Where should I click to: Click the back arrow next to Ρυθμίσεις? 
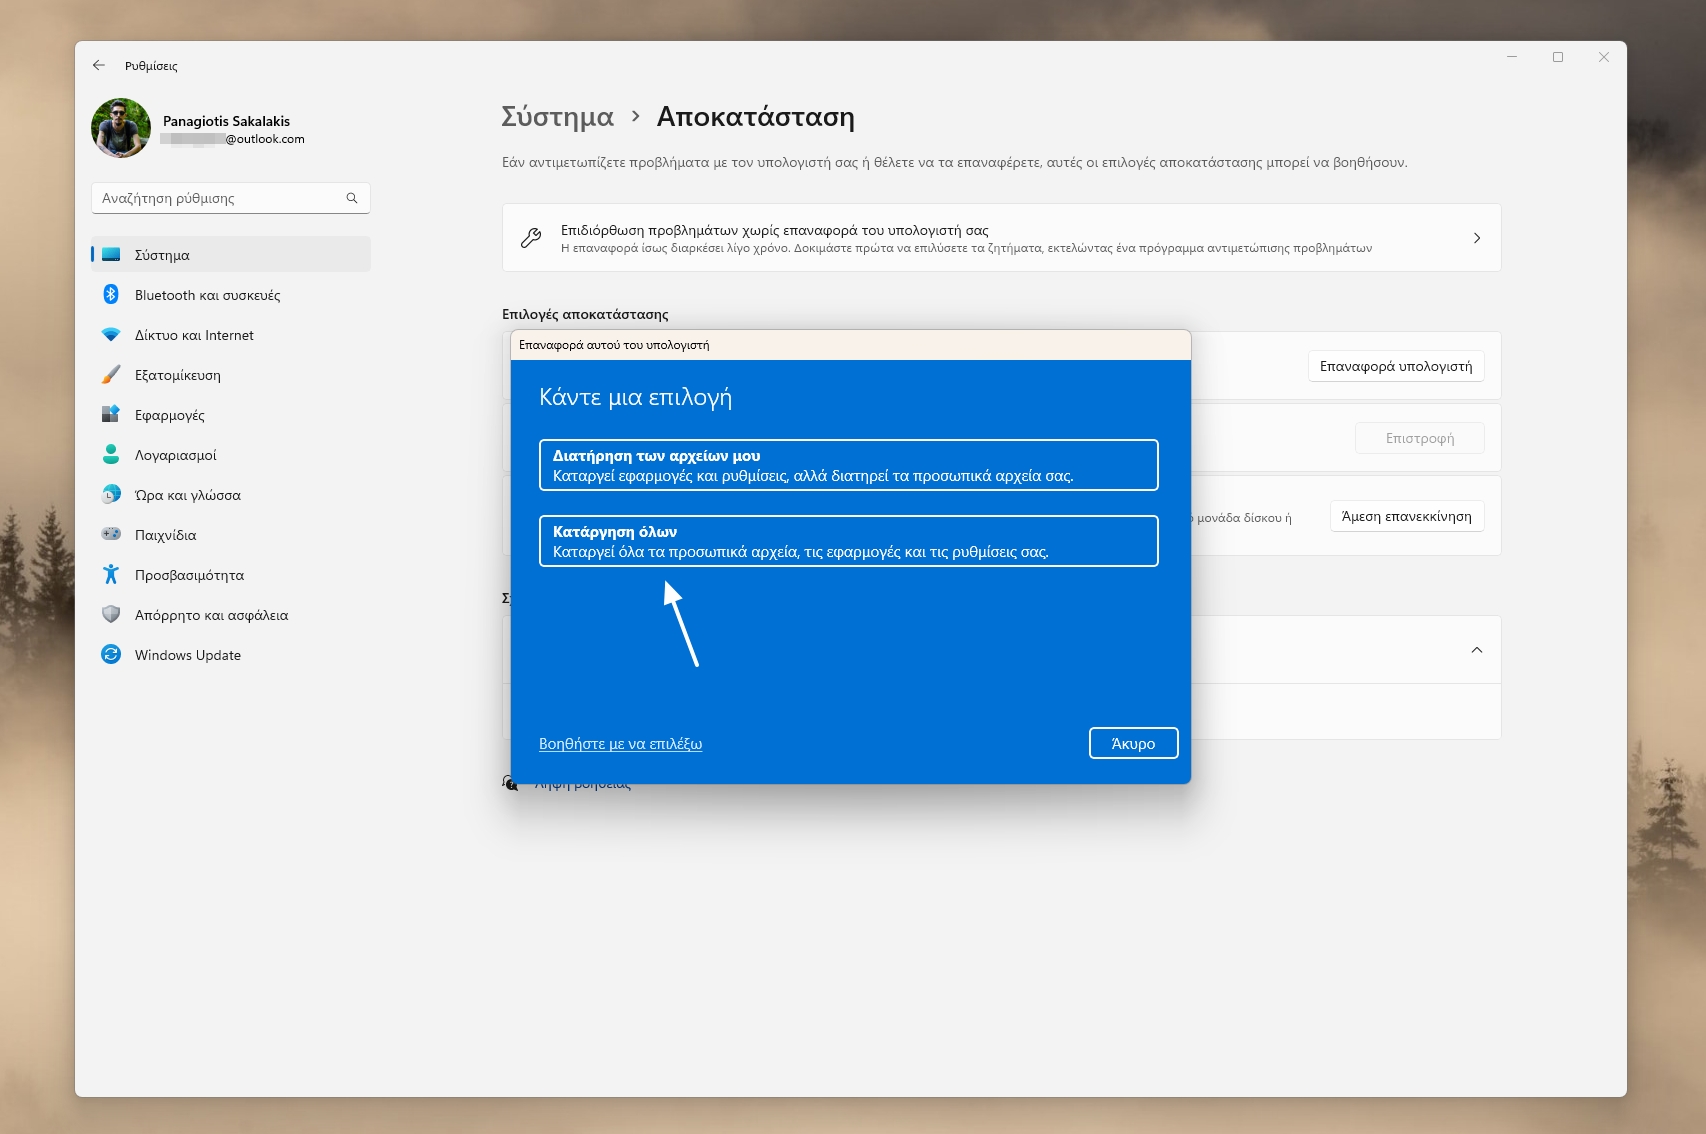(98, 64)
